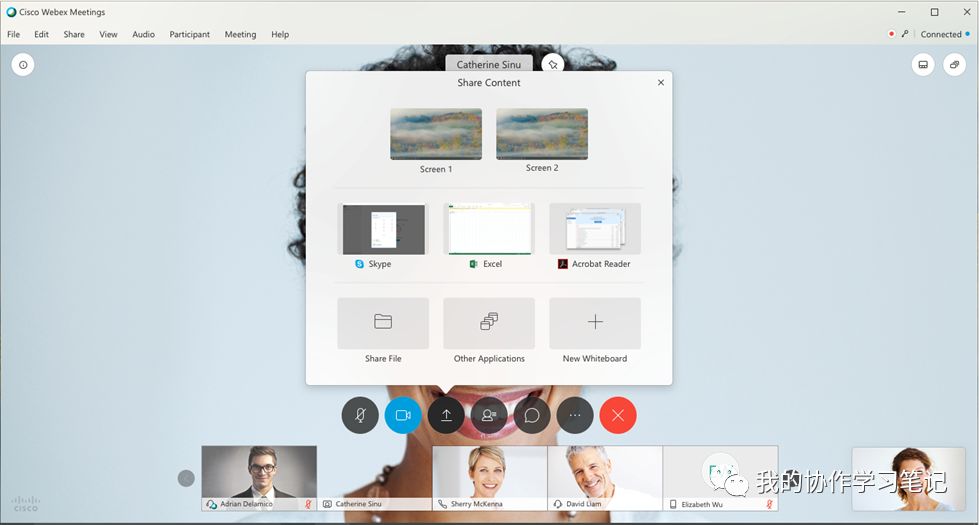Image resolution: width=979 pixels, height=525 pixels.
Task: Open more options ellipsis button
Action: pos(575,415)
